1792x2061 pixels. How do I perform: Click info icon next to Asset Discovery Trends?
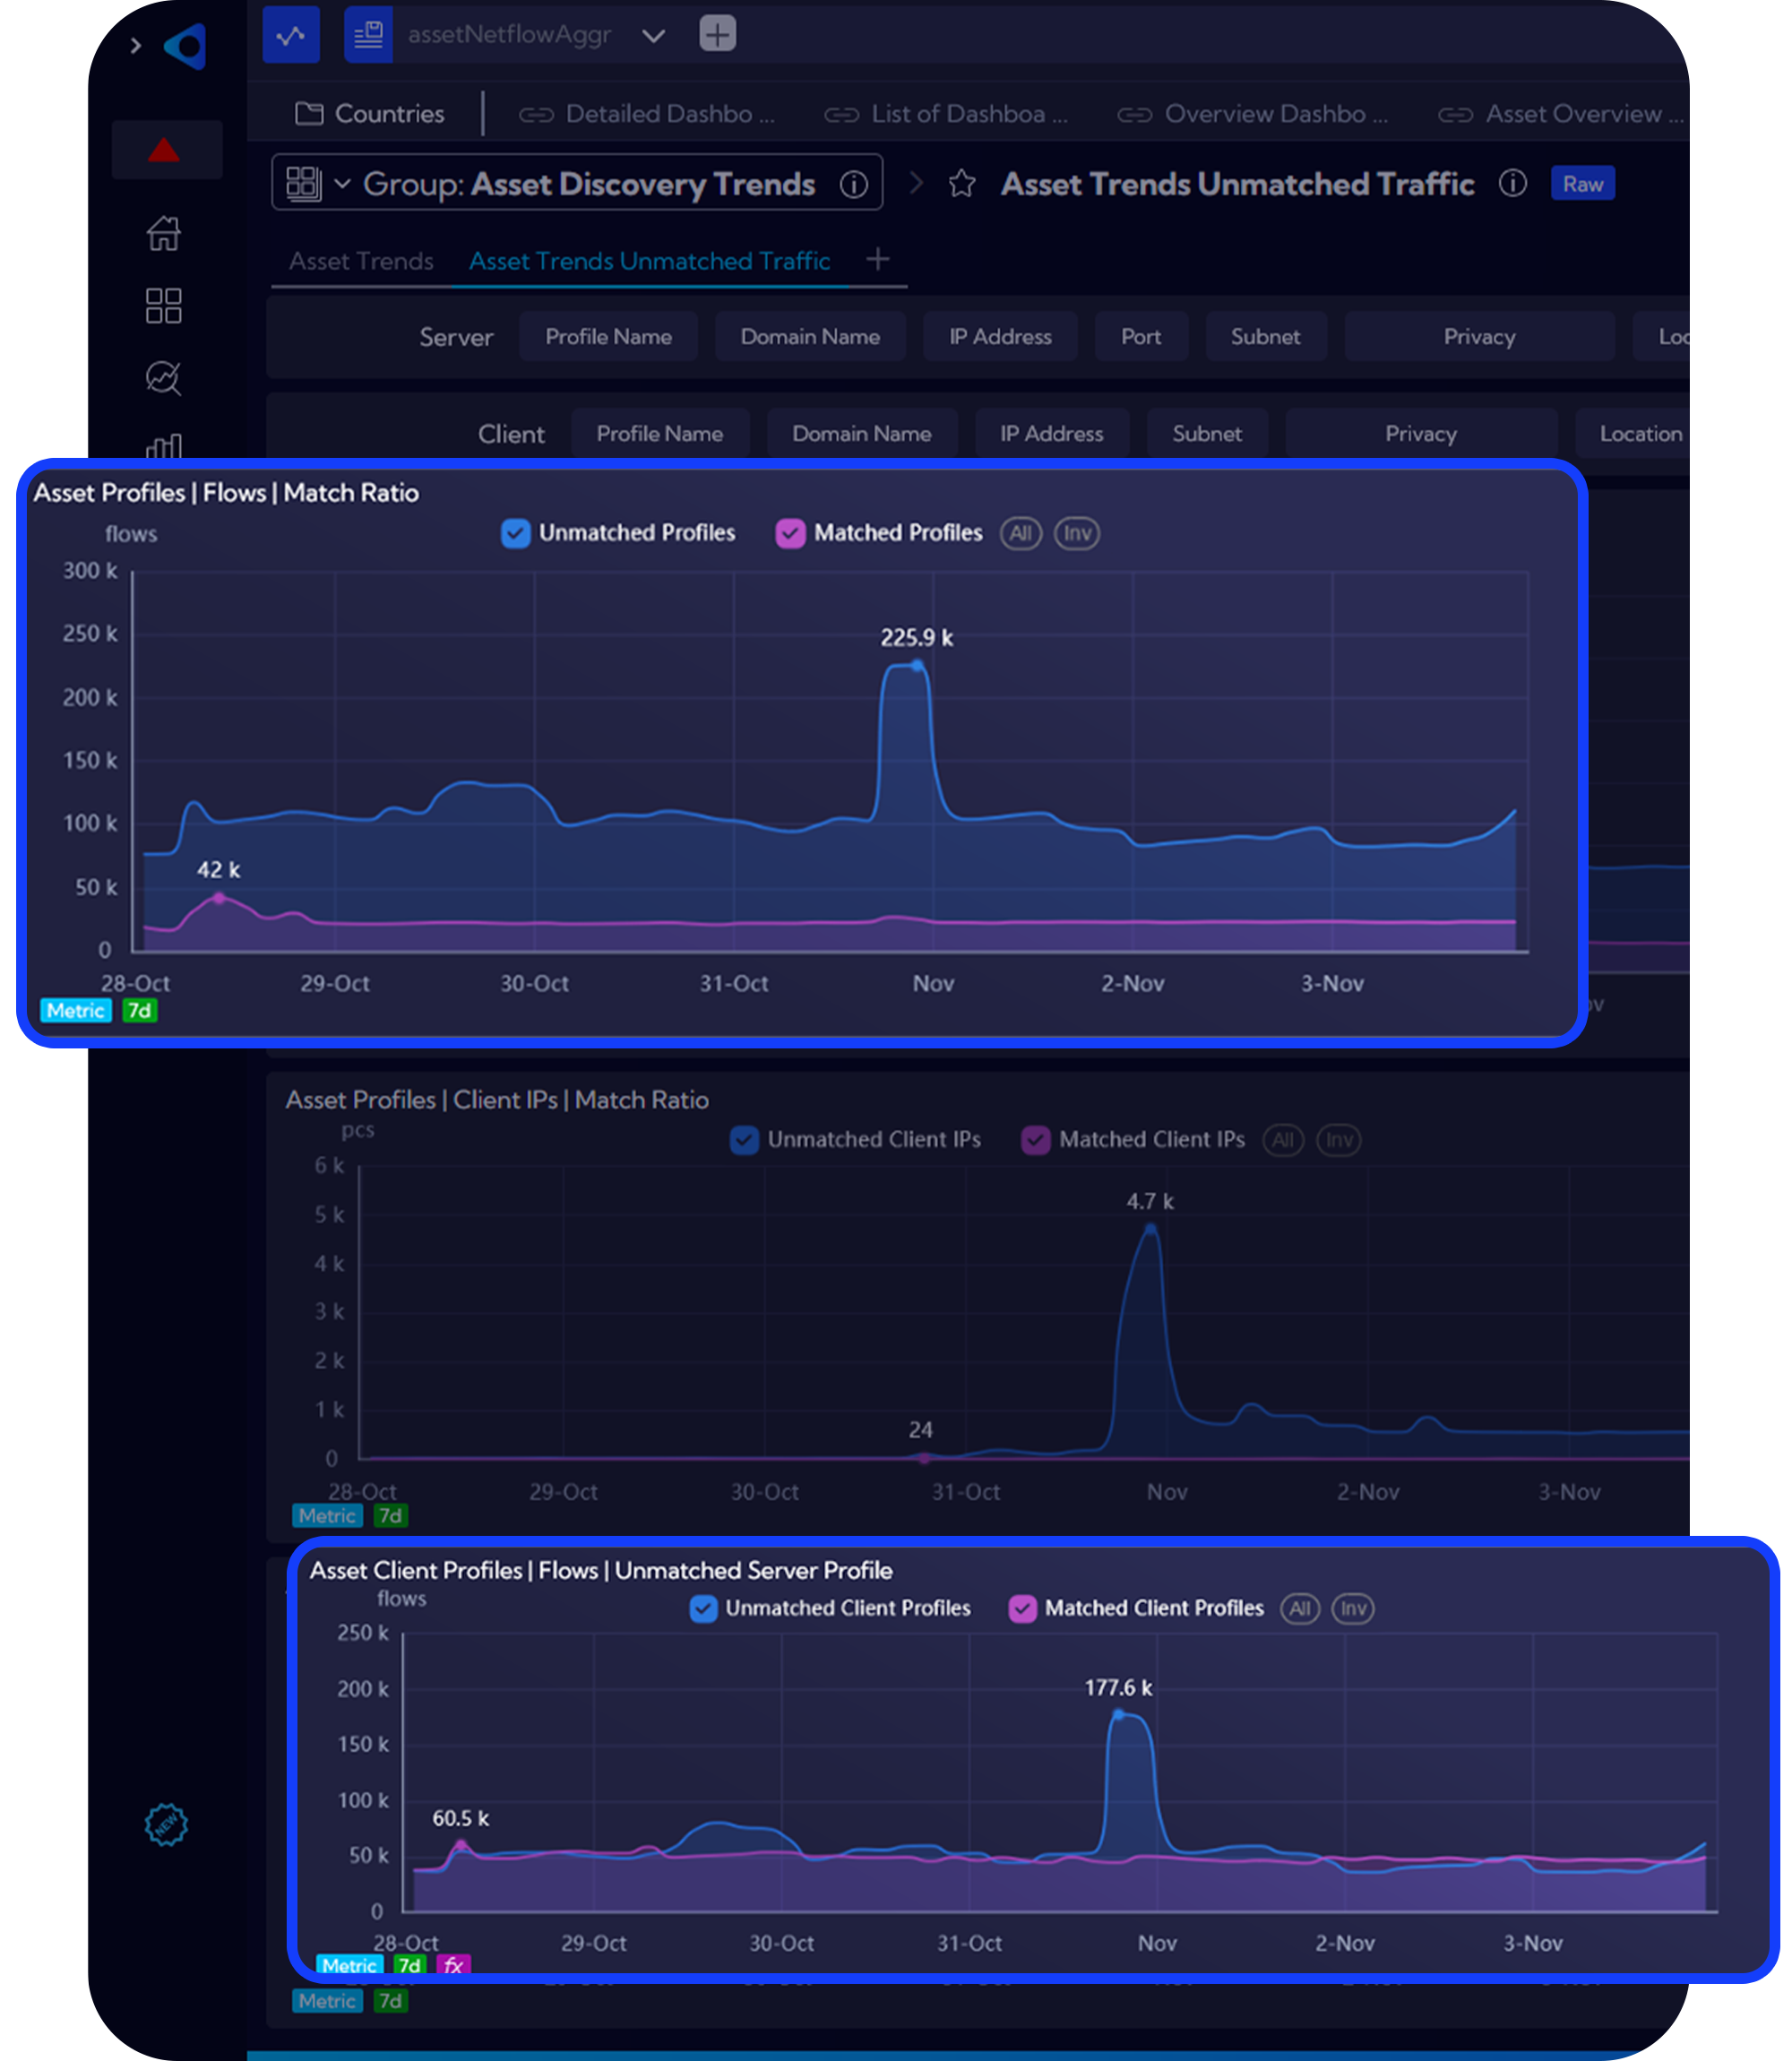pos(853,184)
